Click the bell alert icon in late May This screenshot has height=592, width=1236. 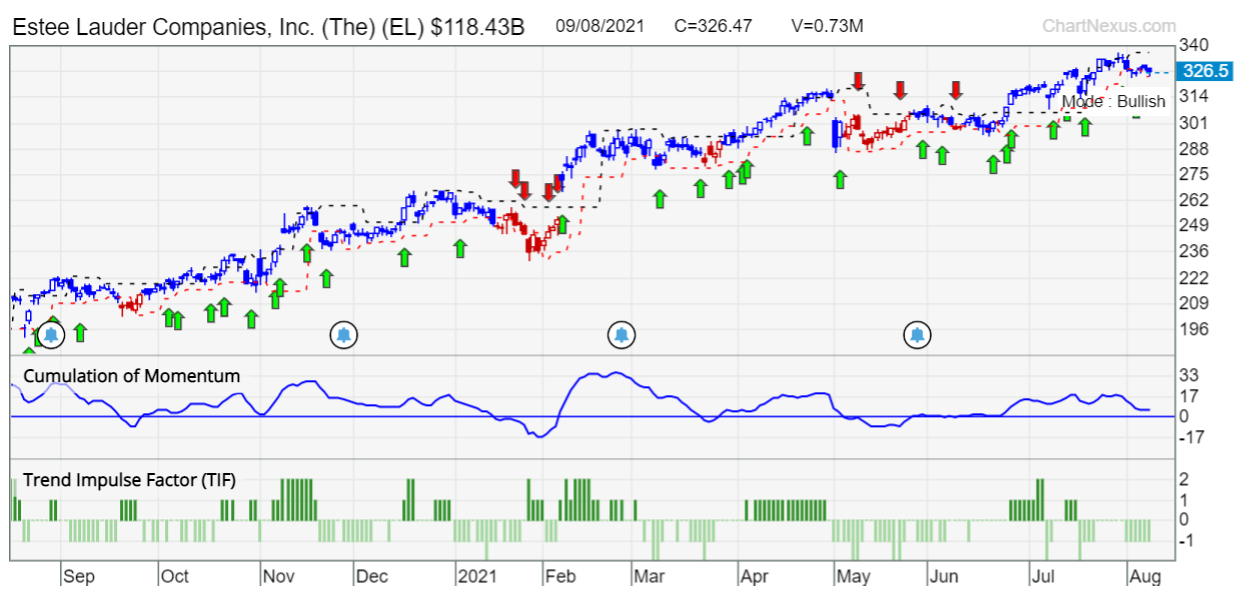point(917,335)
